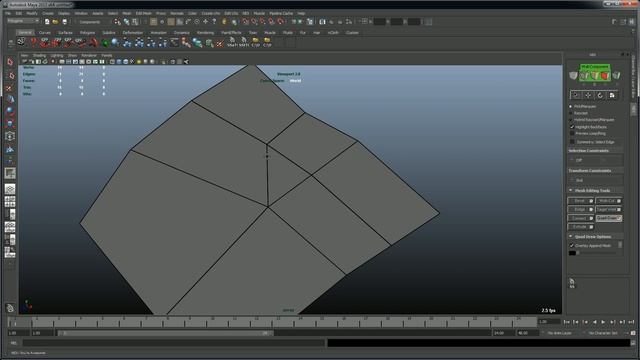Select the red face component mode icon
Screen dimensions: 640x360
click(x=604, y=76)
